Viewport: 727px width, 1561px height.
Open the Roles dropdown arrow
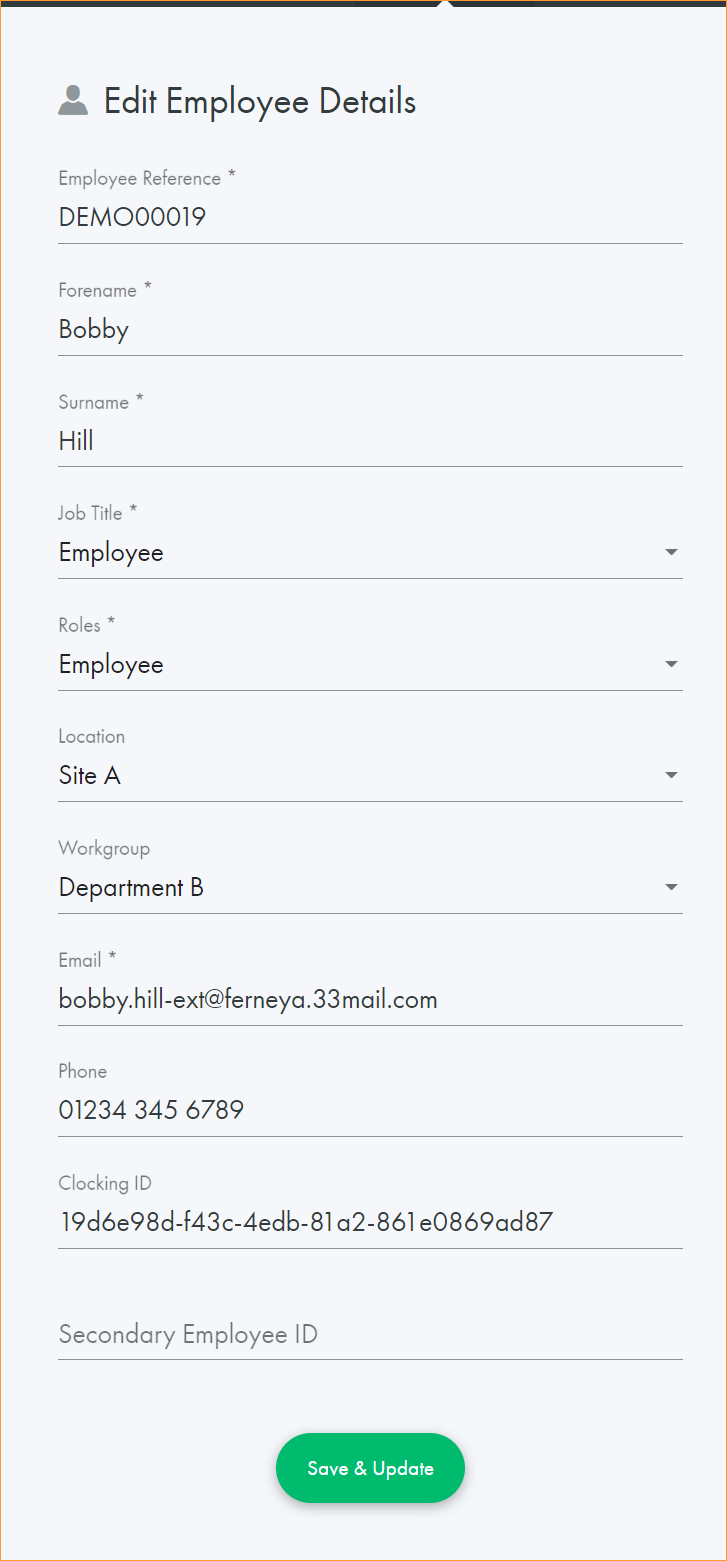(671, 664)
